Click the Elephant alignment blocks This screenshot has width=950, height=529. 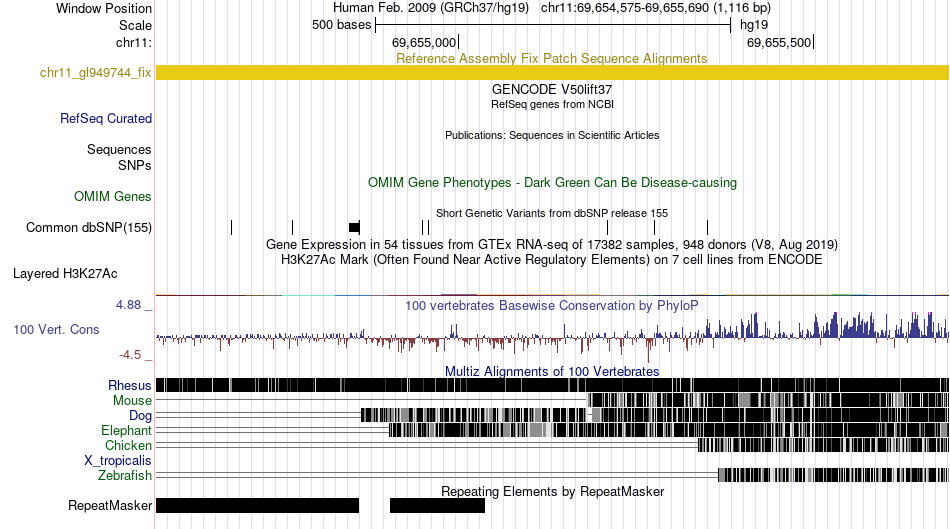[x=669, y=430]
